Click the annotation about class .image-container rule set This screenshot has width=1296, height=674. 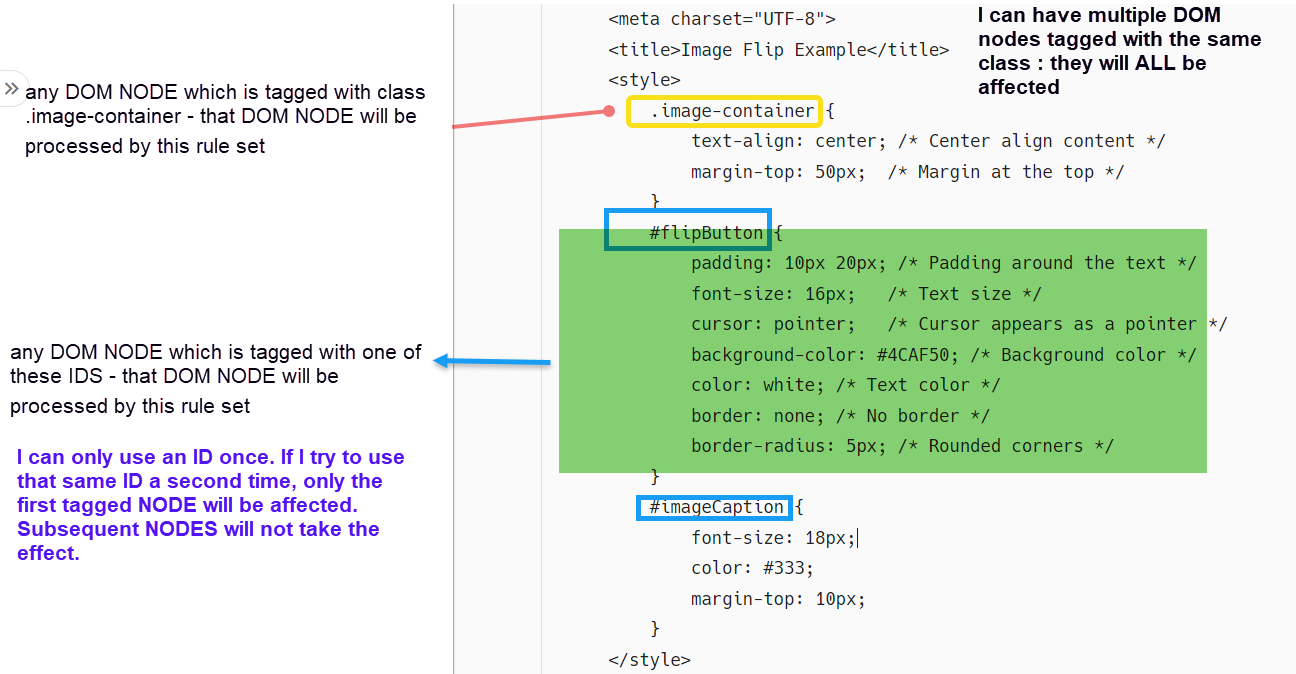coord(224,119)
